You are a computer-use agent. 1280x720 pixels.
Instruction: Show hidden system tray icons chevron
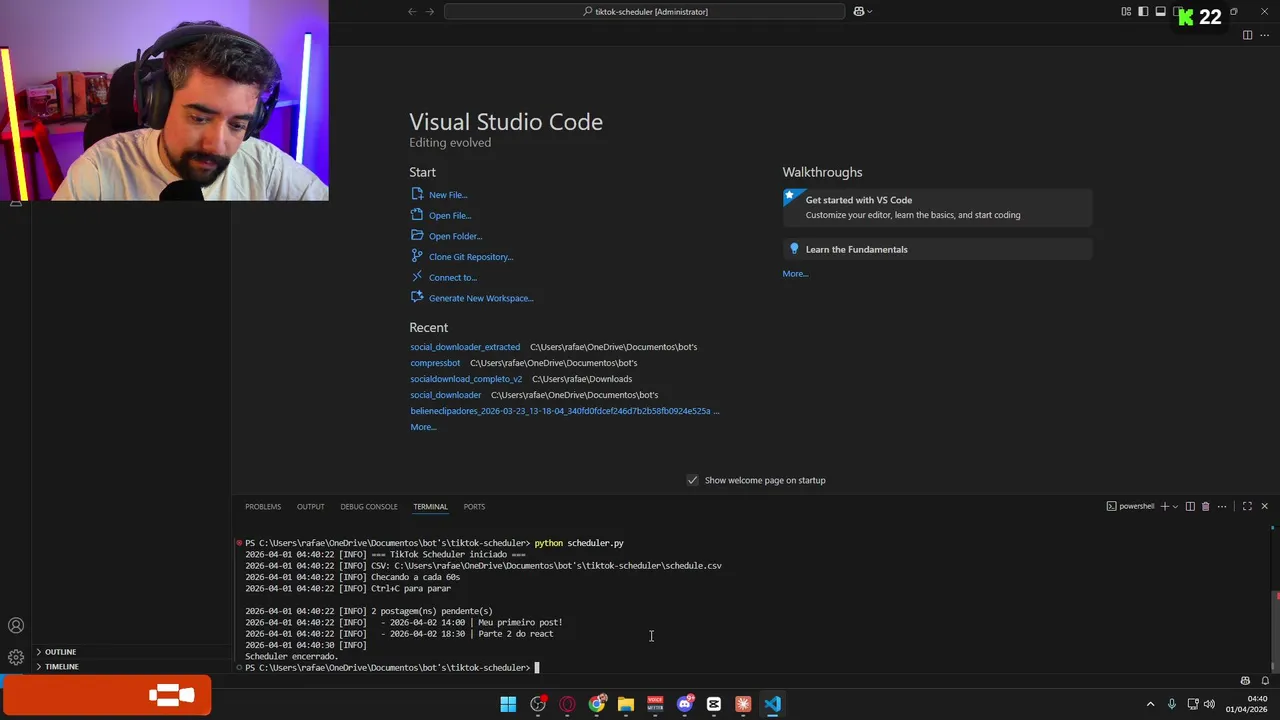tap(1150, 704)
